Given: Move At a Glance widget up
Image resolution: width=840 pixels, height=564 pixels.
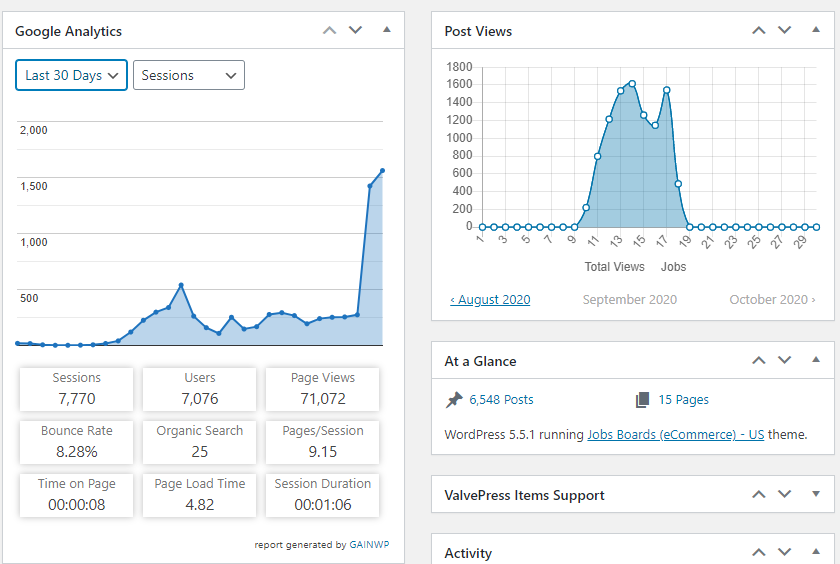Looking at the screenshot, I should pyautogui.click(x=759, y=360).
